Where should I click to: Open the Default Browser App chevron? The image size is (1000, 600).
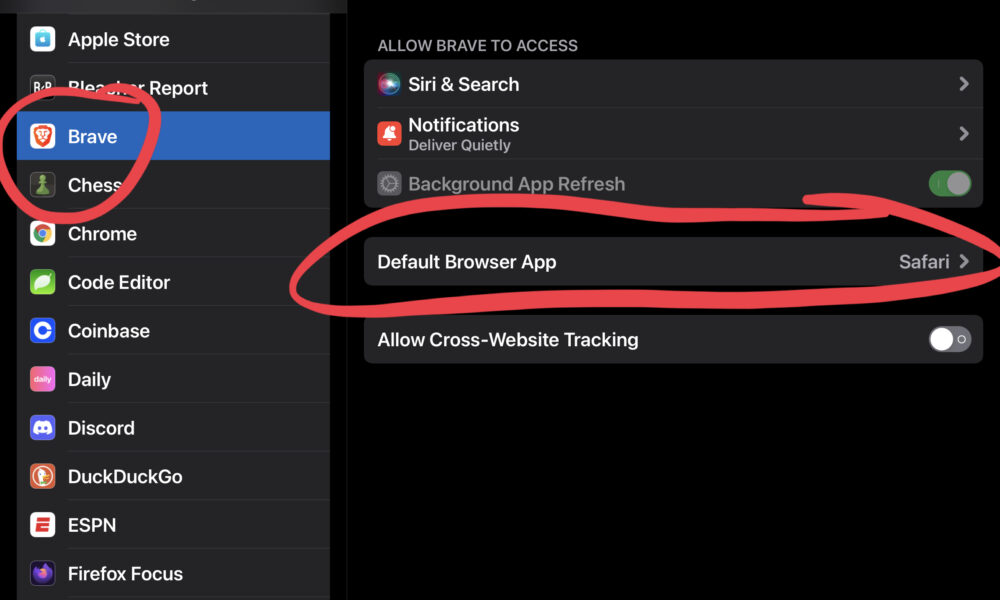(964, 261)
